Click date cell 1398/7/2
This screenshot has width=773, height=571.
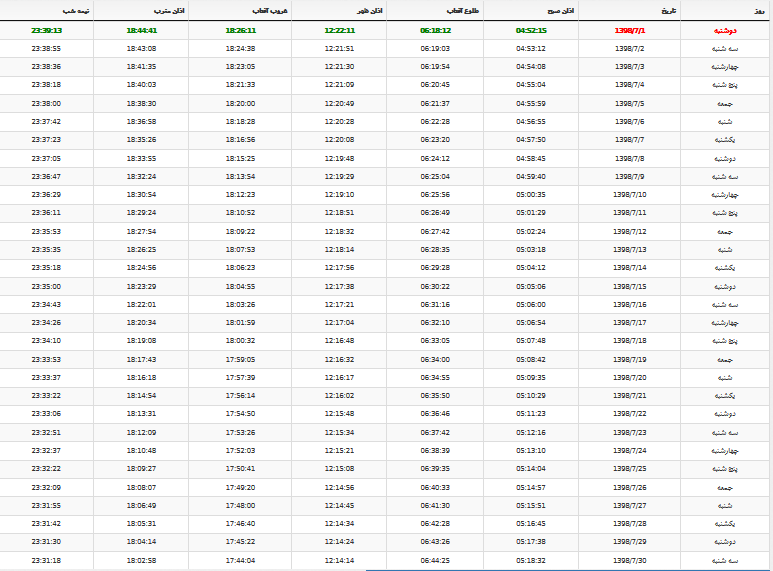pyautogui.click(x=630, y=49)
